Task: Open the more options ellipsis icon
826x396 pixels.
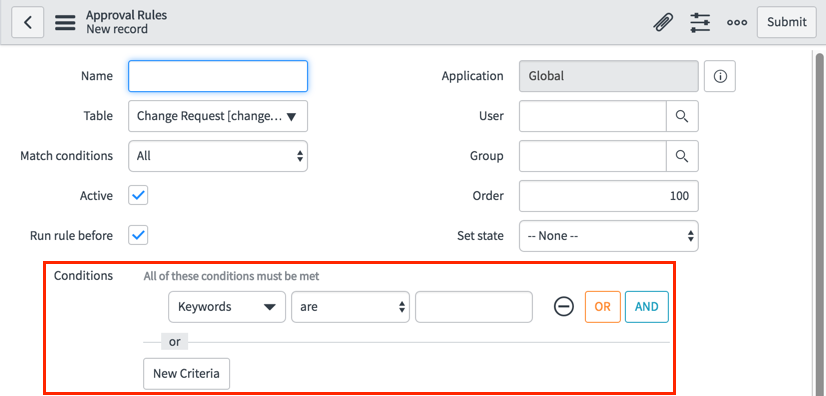Action: click(x=737, y=23)
